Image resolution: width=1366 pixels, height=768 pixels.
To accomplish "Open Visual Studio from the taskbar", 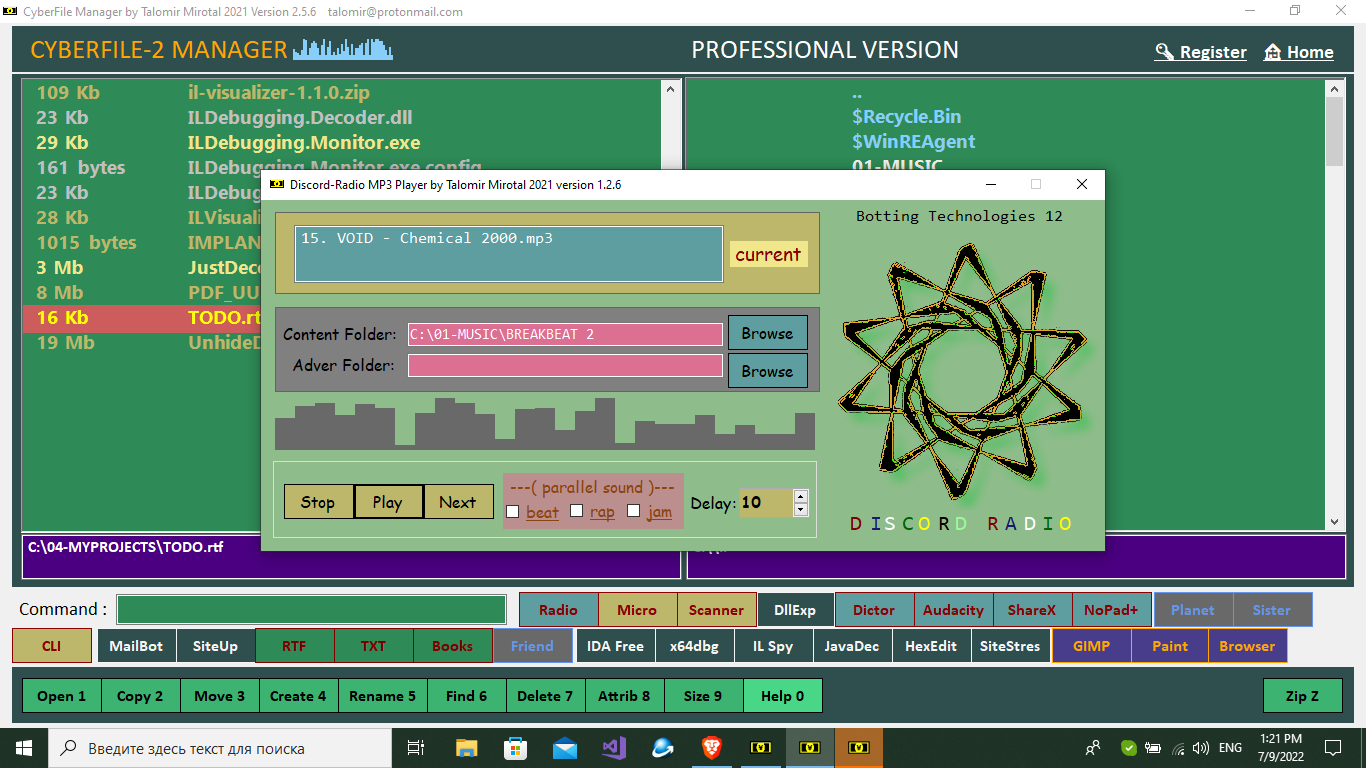I will click(x=613, y=747).
